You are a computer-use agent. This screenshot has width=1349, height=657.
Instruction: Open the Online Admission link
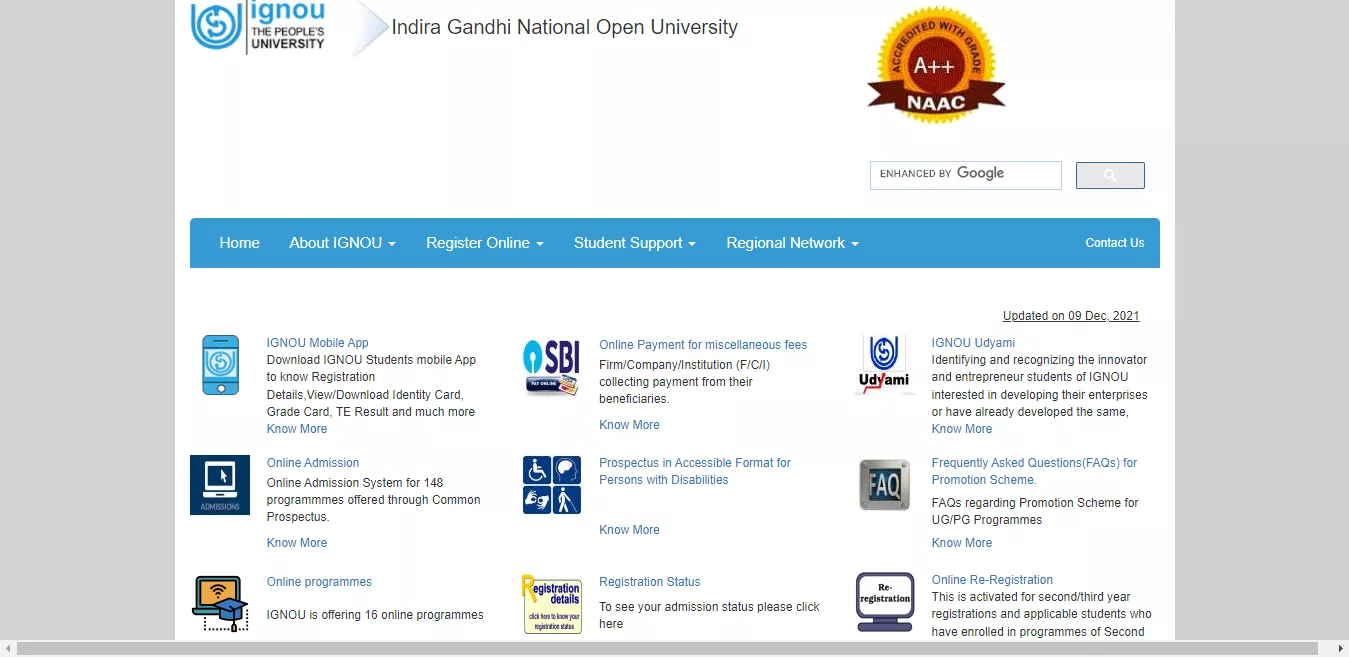click(313, 463)
